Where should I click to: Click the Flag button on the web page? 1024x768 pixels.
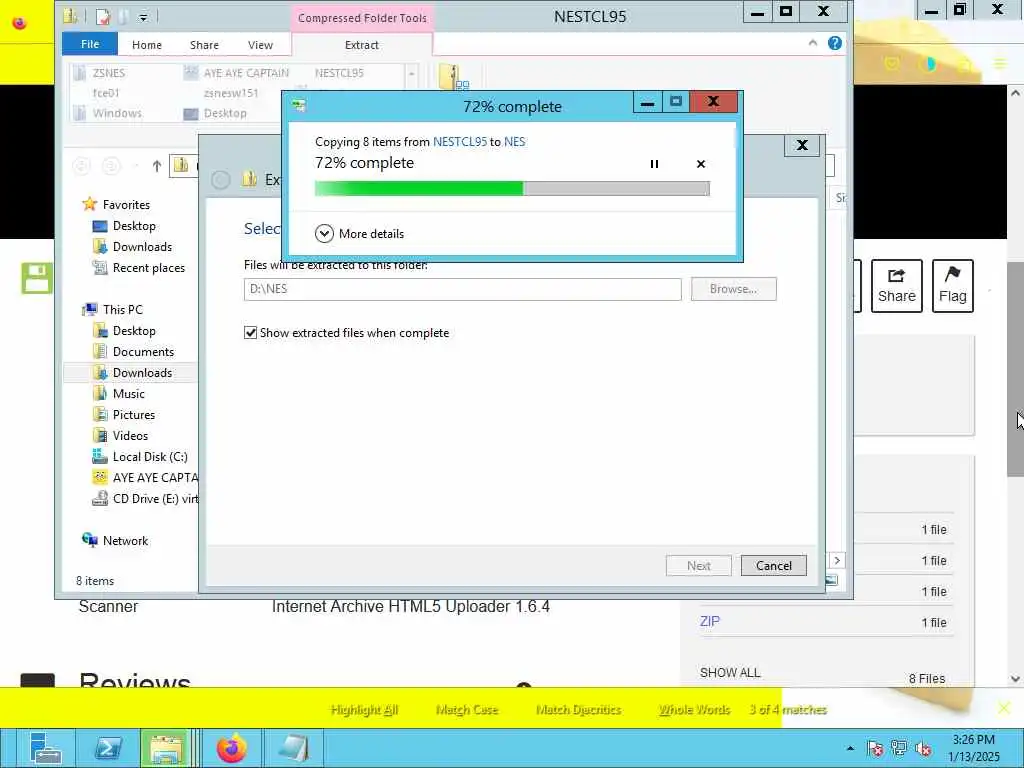coord(953,286)
